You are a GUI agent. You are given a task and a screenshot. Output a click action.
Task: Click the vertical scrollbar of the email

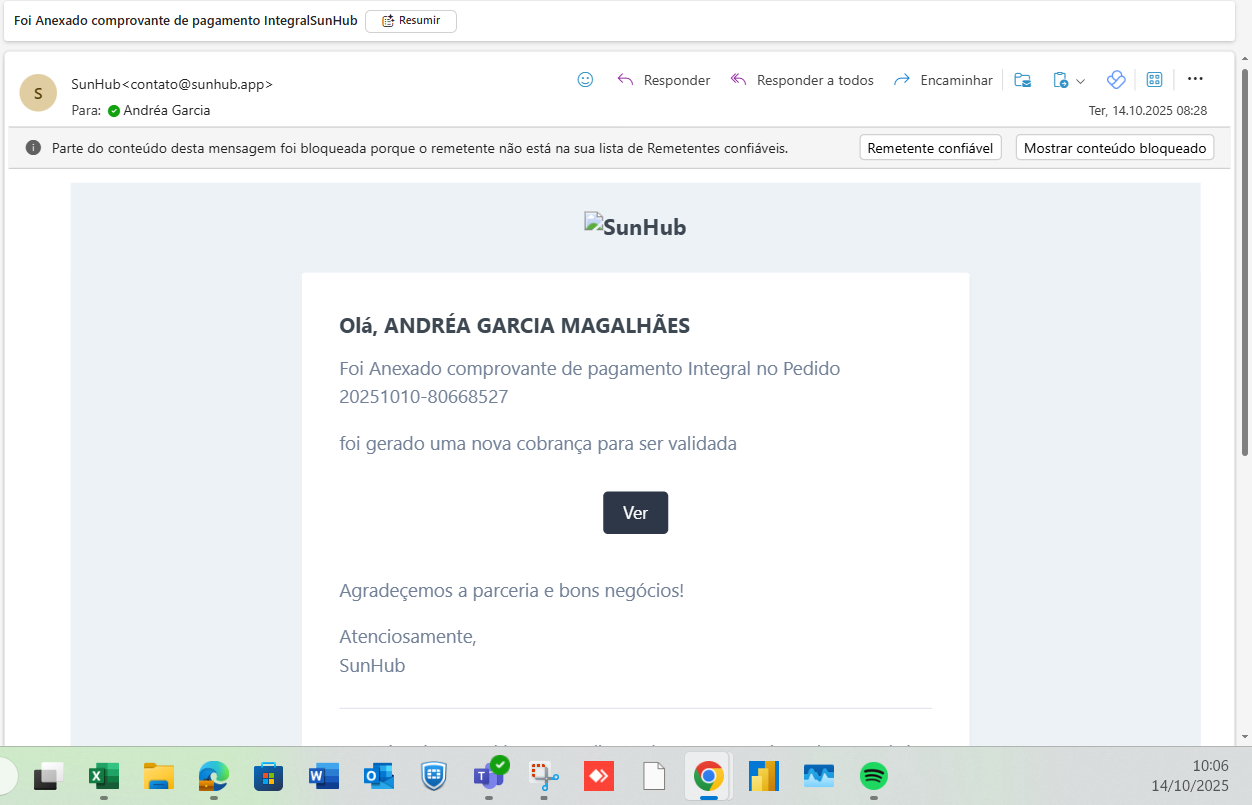(1245, 260)
